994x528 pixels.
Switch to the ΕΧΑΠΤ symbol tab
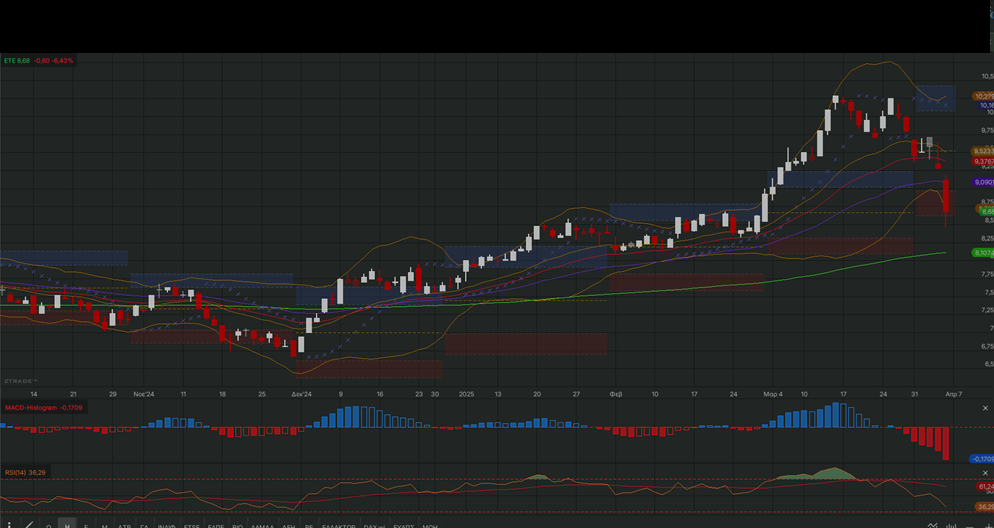tap(404, 526)
